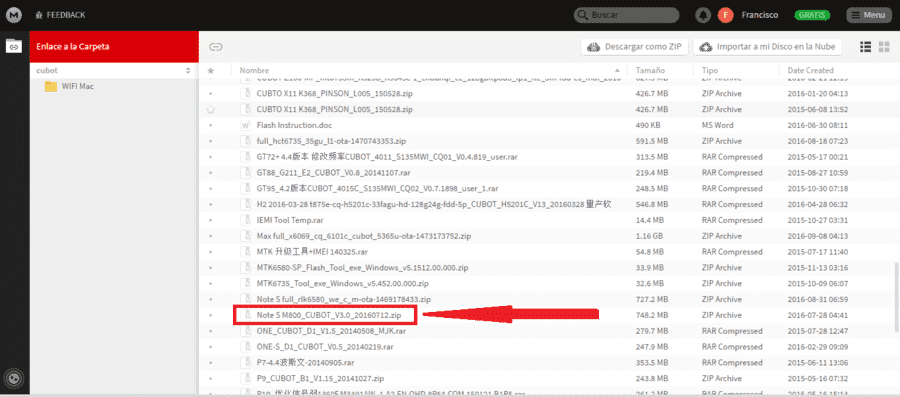Click the Word icon for Flash Instruction.doc
Screen dimensions: 900x397
[246, 125]
